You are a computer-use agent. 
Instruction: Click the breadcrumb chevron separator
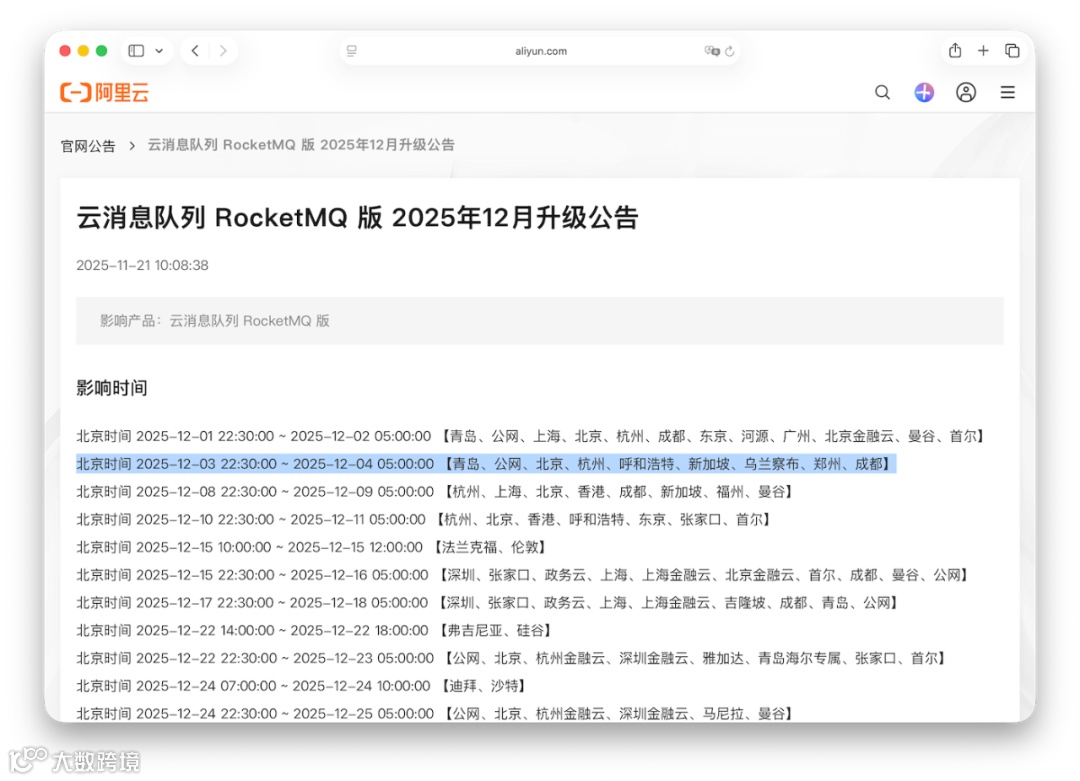click(x=132, y=146)
